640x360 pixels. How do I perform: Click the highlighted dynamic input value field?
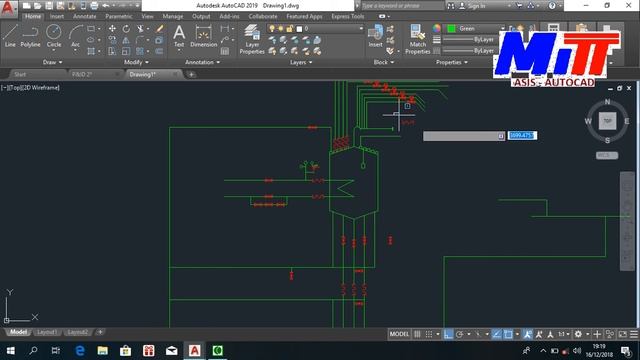[x=522, y=136]
